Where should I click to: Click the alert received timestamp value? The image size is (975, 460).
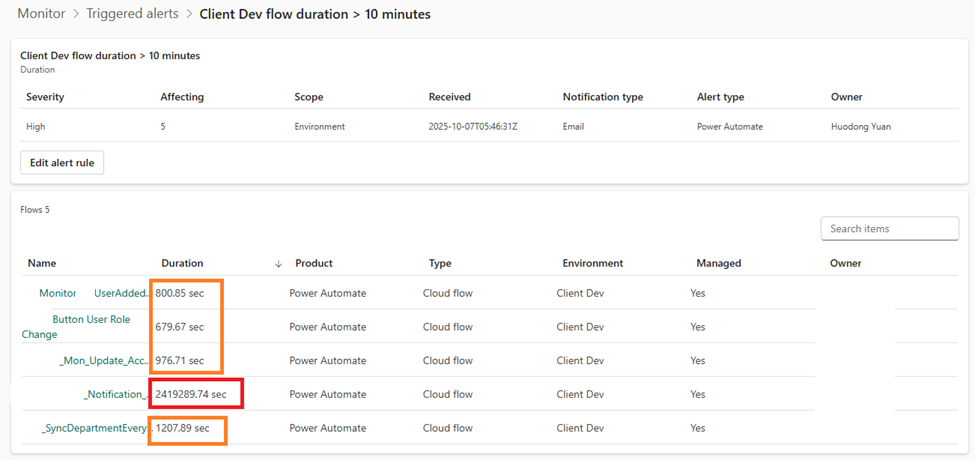(x=473, y=127)
